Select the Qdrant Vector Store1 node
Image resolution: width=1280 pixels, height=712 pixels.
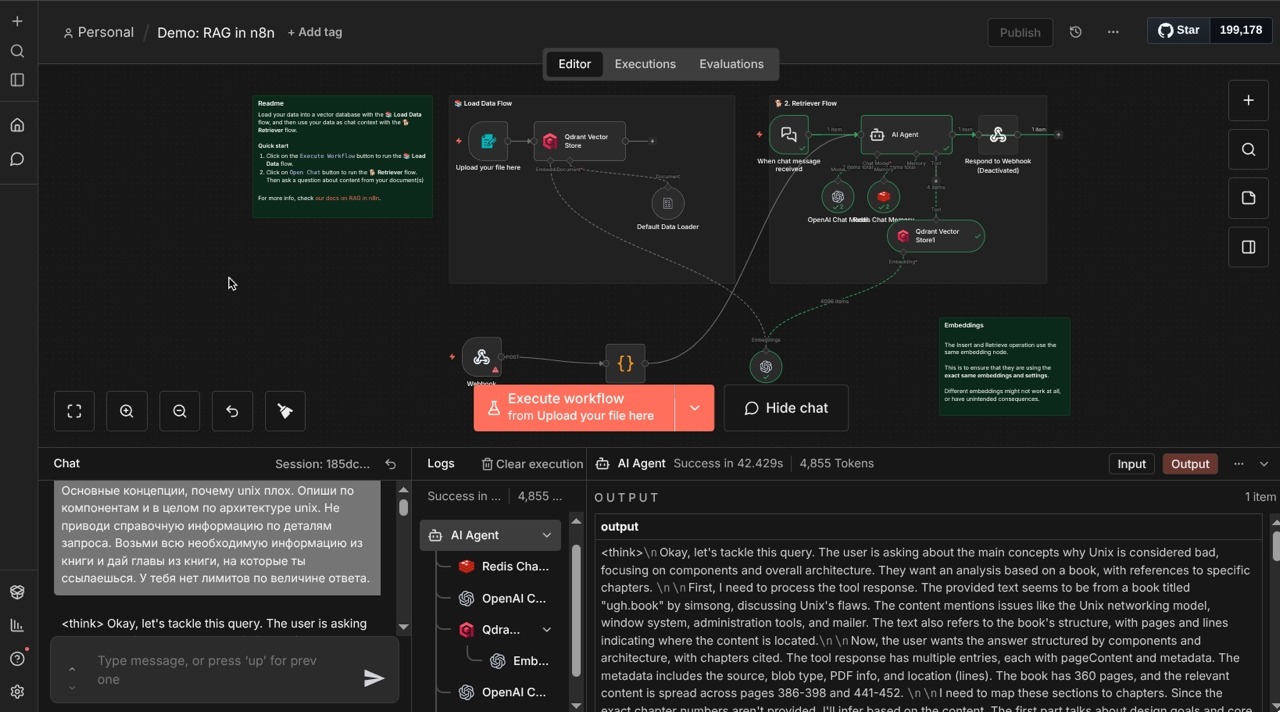coord(935,236)
